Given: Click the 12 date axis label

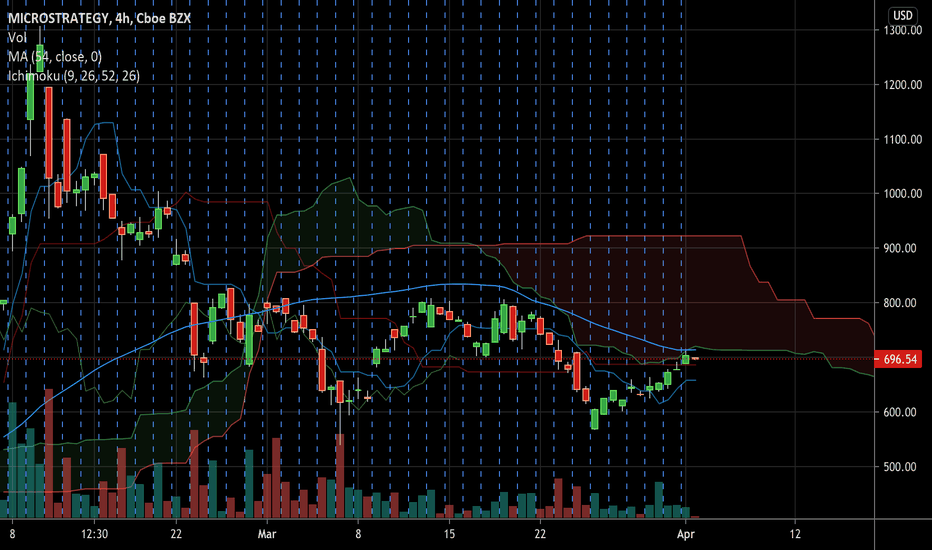Looking at the screenshot, I should click(x=795, y=534).
